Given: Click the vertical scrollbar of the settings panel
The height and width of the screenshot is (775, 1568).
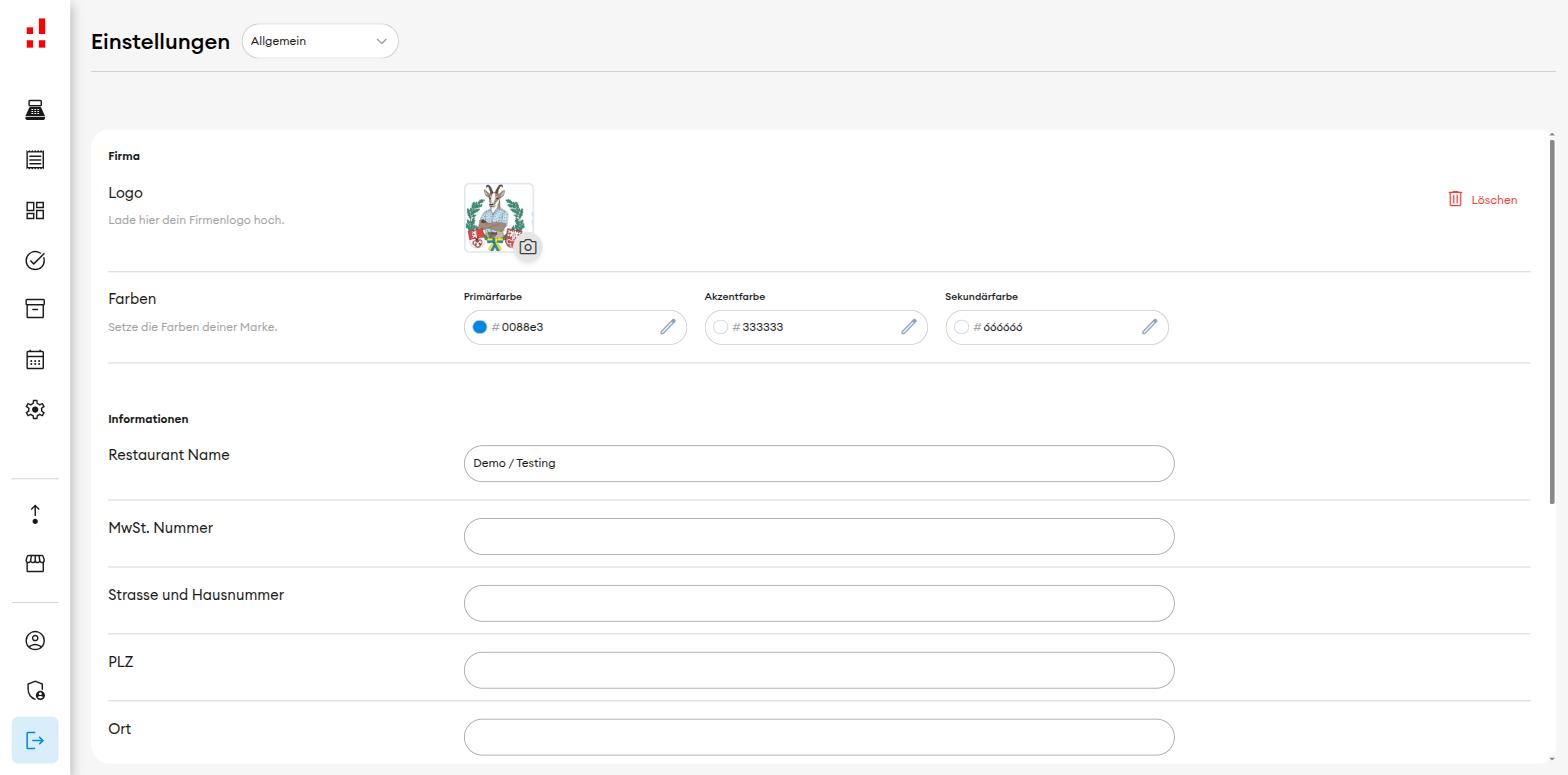Looking at the screenshot, I should 1552,320.
